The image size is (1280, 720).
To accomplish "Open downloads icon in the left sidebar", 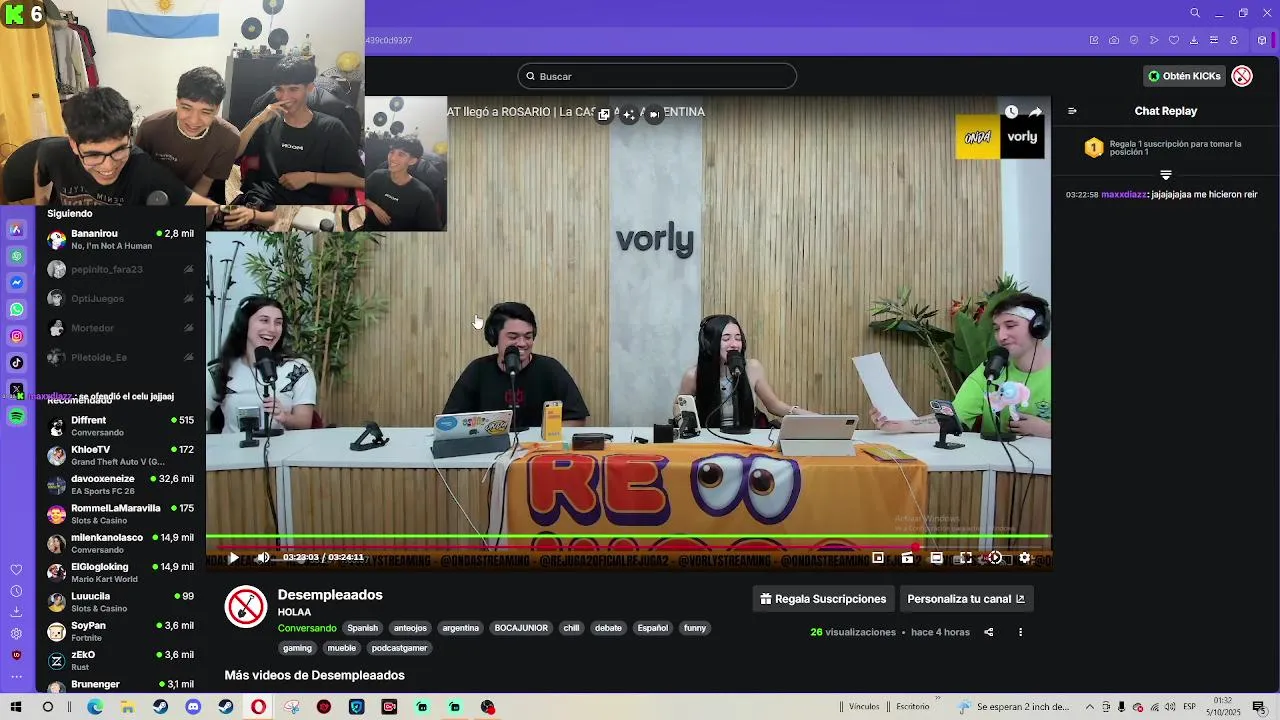I will tap(16, 611).
